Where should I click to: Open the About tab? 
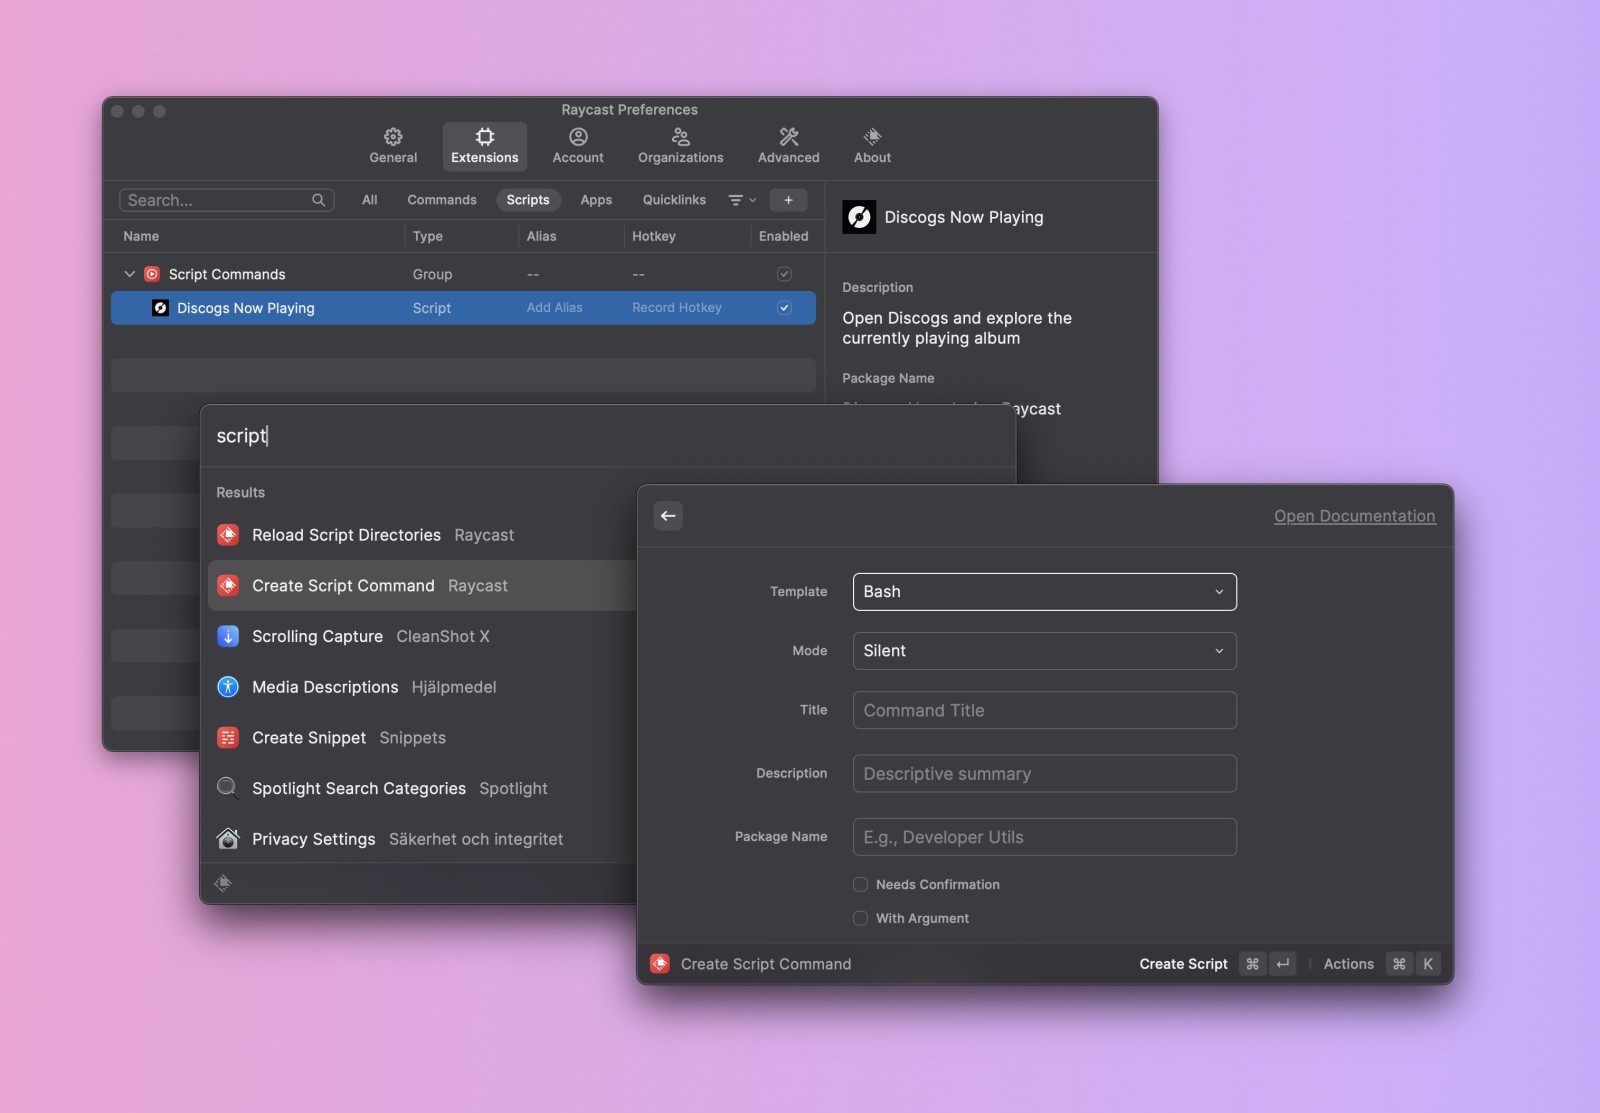[872, 146]
